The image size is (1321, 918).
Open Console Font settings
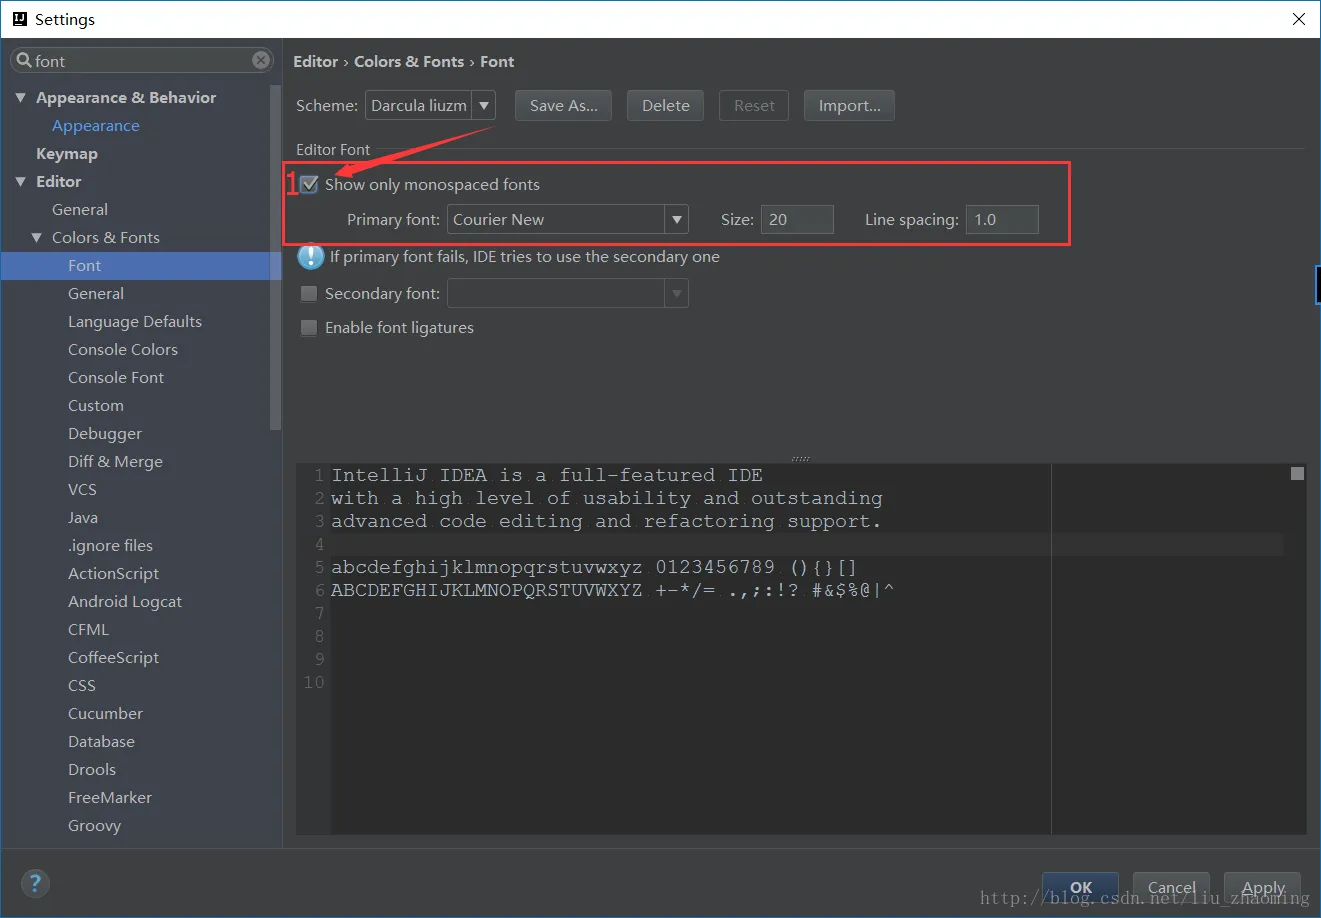tap(116, 377)
